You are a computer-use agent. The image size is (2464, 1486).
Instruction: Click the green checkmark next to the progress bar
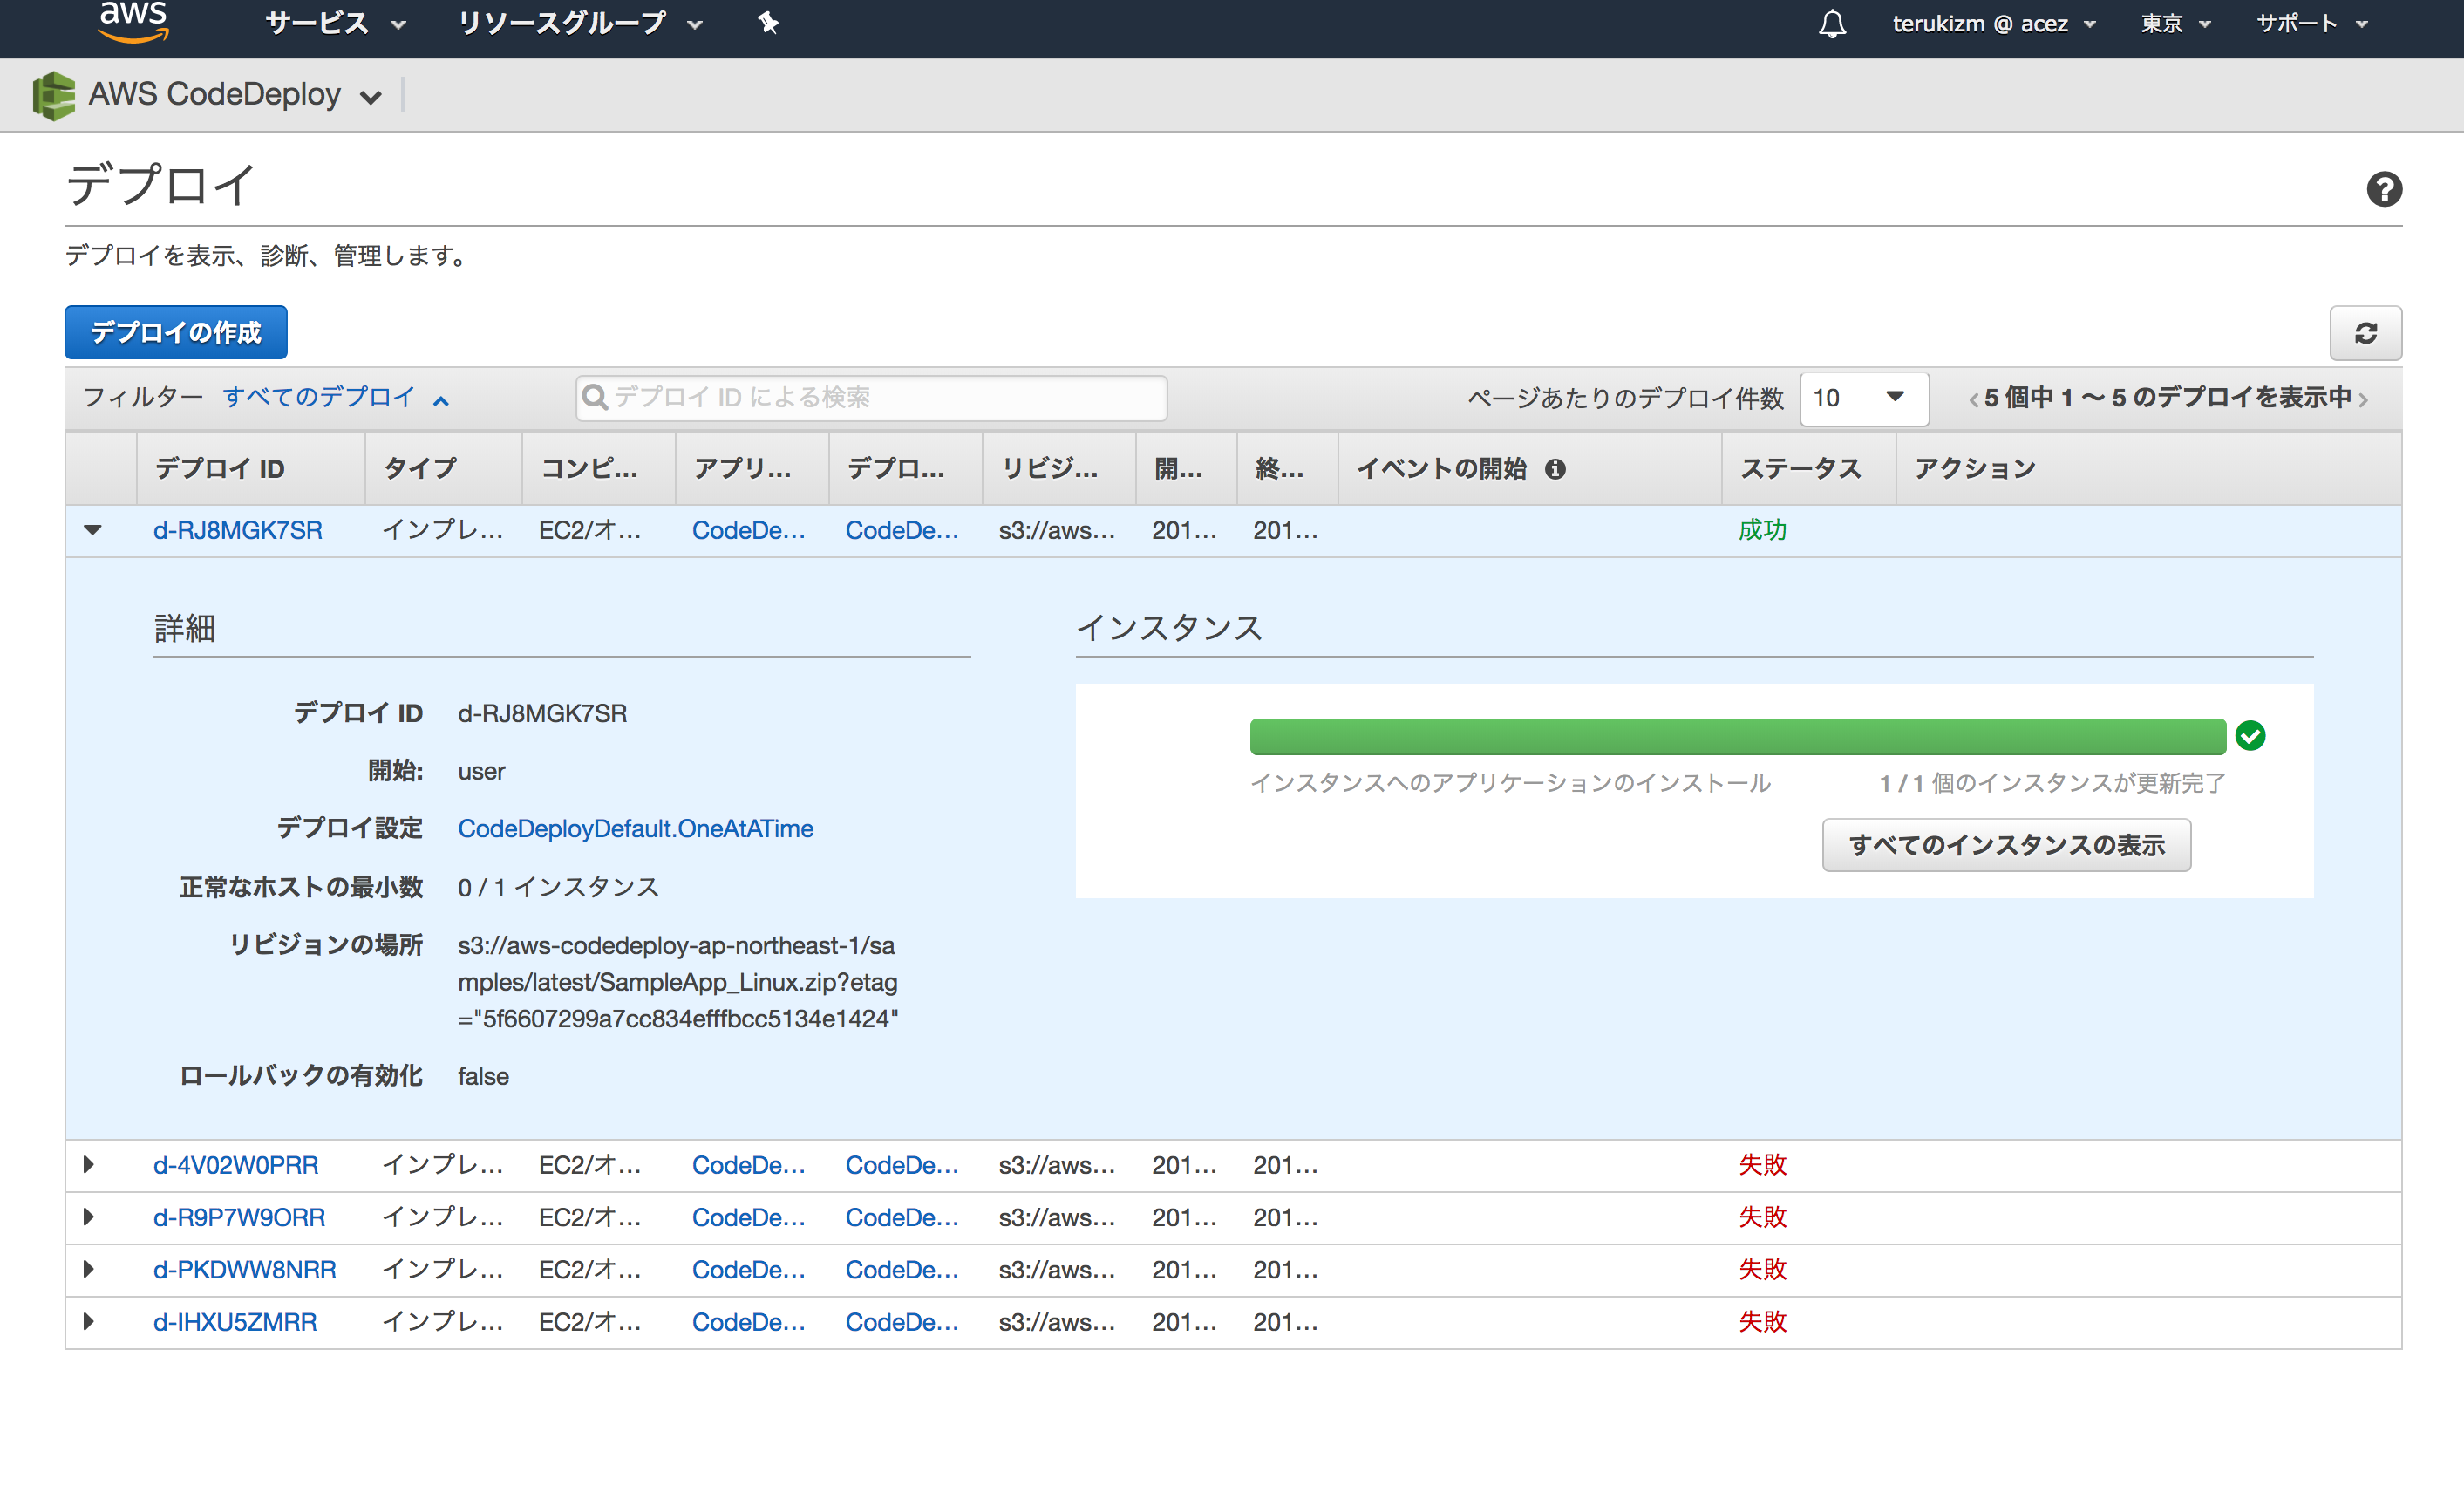[x=2251, y=737]
